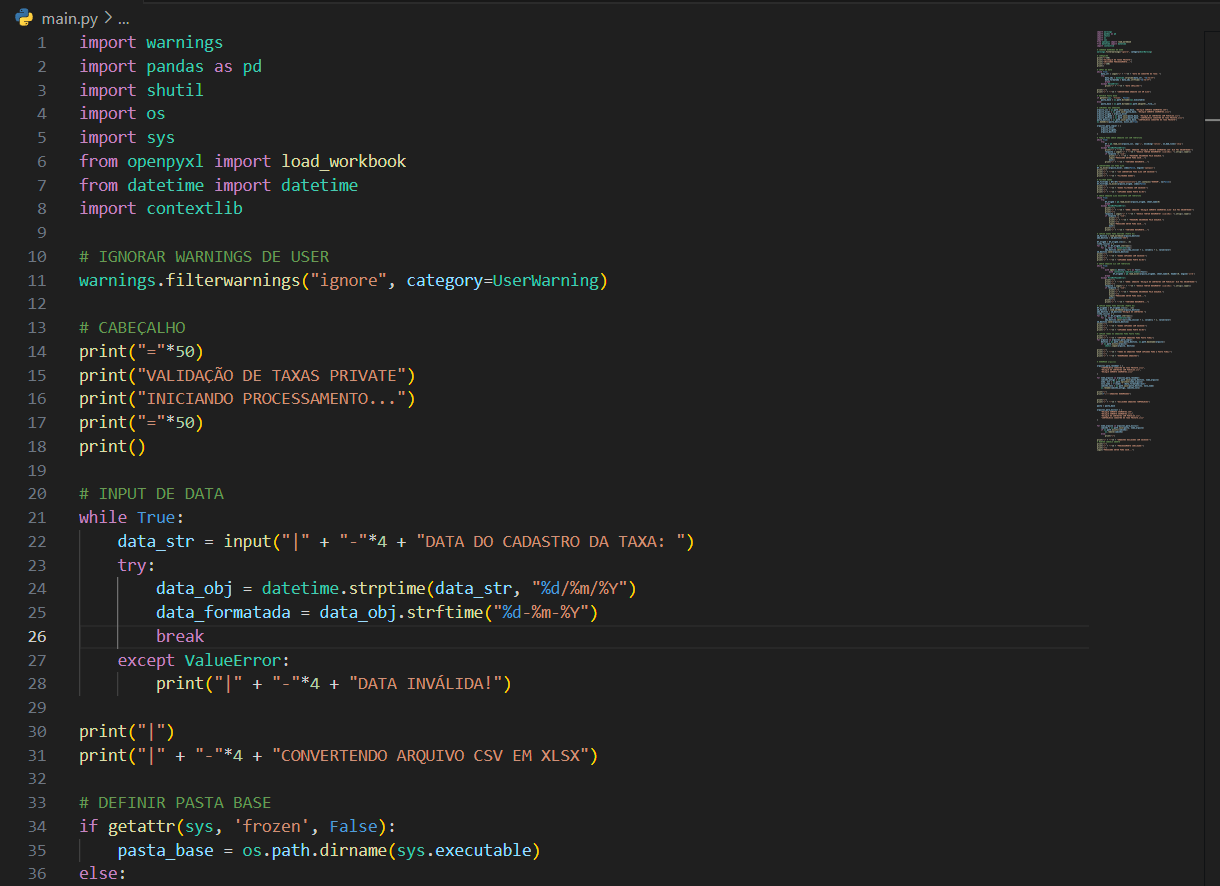Click line number 26 in the gutter
The image size is (1220, 886).
(x=37, y=636)
